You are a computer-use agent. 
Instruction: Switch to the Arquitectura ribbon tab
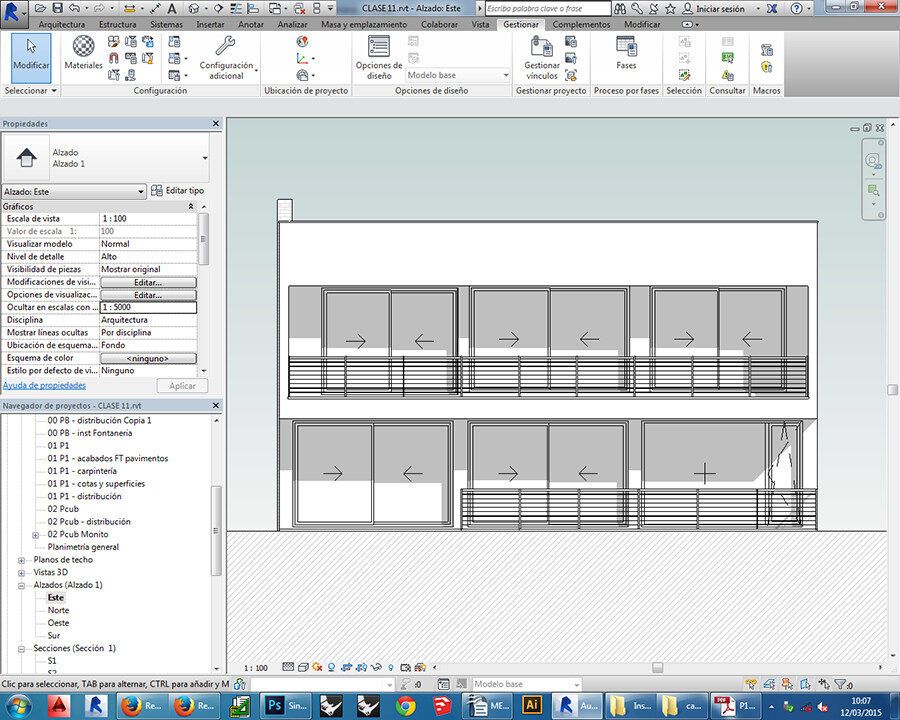pos(62,24)
